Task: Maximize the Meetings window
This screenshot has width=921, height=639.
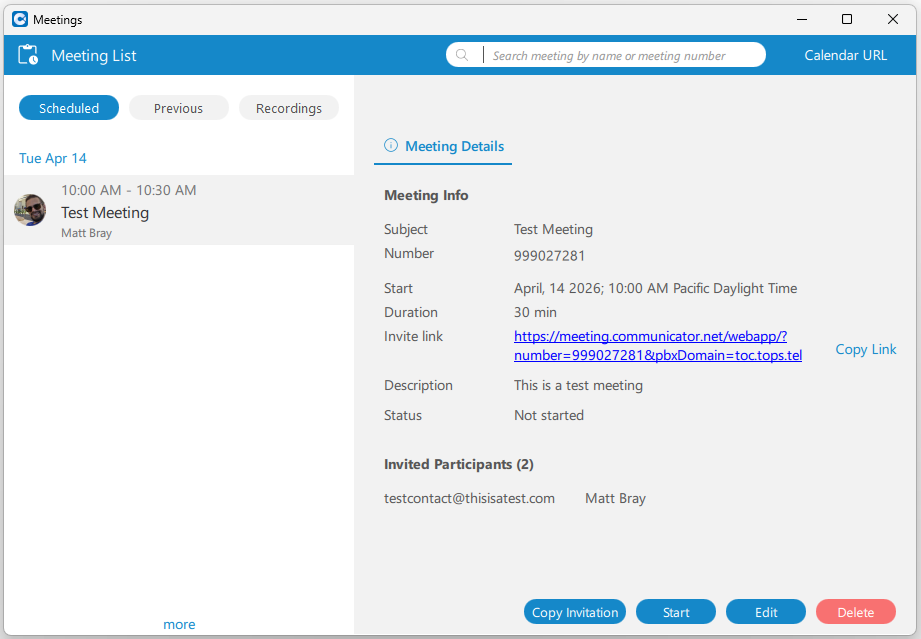Action: click(847, 19)
